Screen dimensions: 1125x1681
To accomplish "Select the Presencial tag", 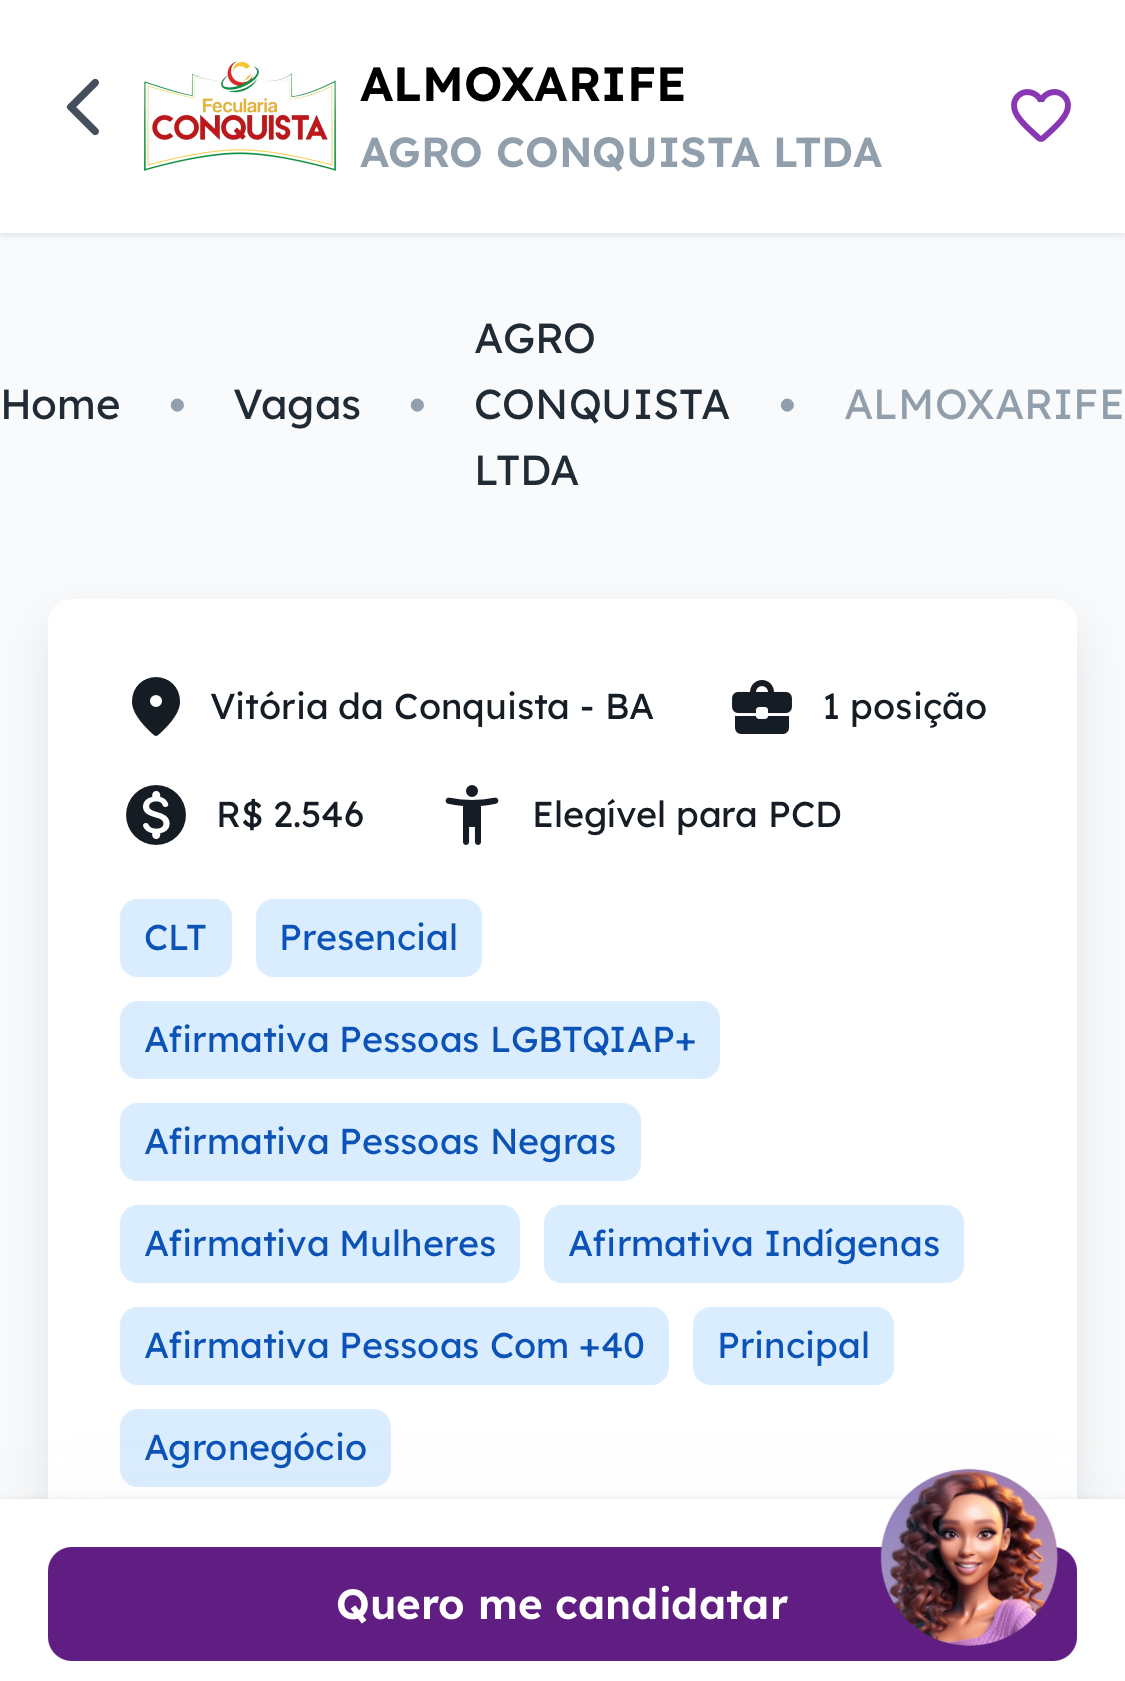I will [369, 938].
